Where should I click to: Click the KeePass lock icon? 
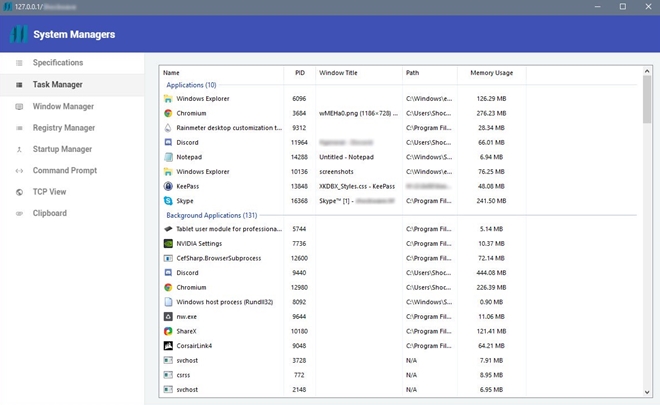pos(168,186)
